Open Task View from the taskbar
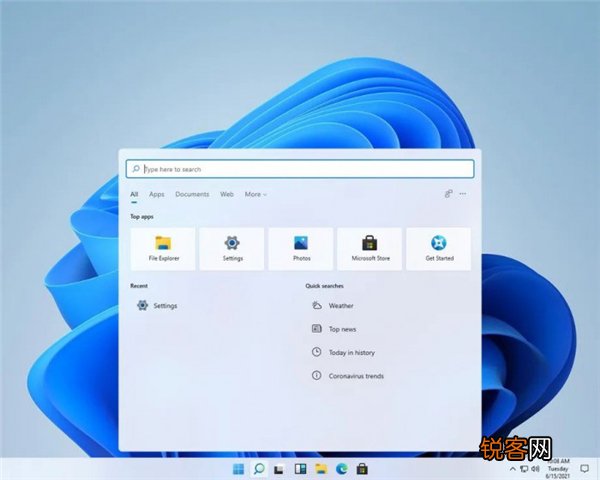 [x=279, y=469]
